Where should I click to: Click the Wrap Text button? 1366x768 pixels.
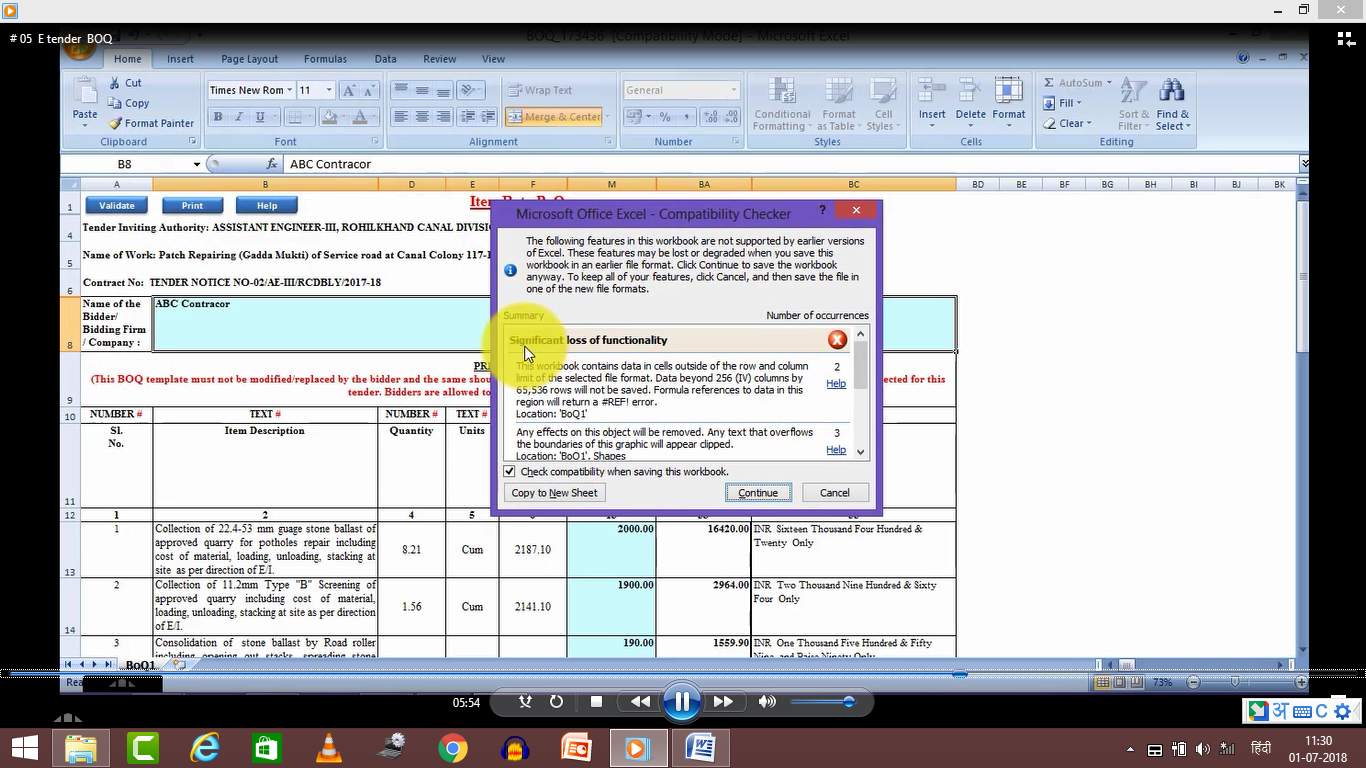[x=540, y=90]
